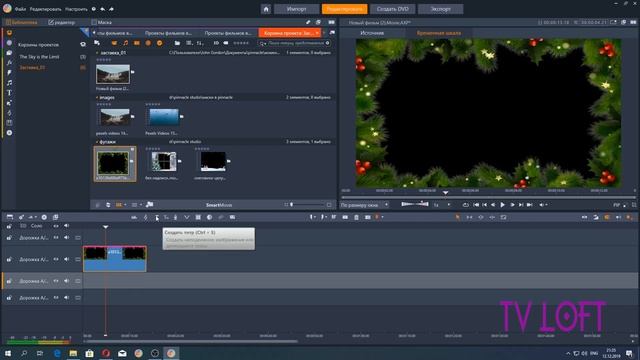Lock the bottom Дорожка A/V track
Image resolution: width=640 pixels, height=360 pixels.
pos(9,298)
